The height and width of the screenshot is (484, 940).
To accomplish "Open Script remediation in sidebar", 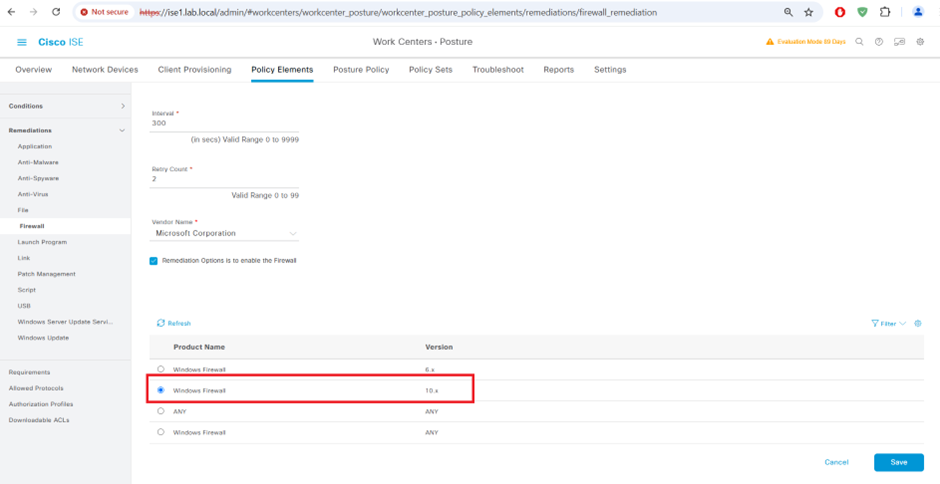I will tap(26, 290).
